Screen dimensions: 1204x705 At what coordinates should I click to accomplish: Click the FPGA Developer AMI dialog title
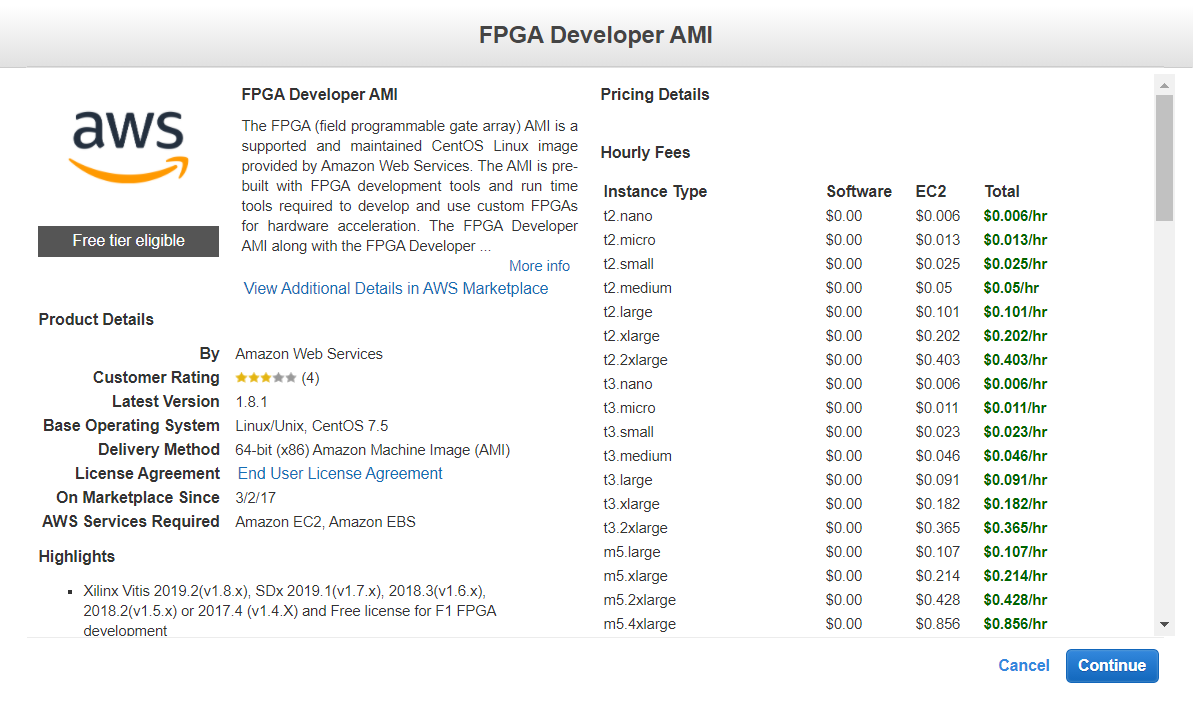click(596, 35)
